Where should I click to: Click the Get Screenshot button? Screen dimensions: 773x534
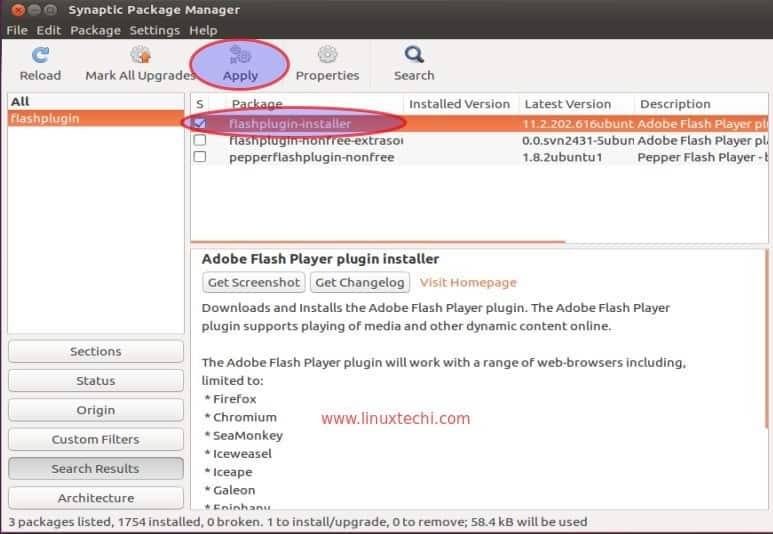click(x=253, y=283)
